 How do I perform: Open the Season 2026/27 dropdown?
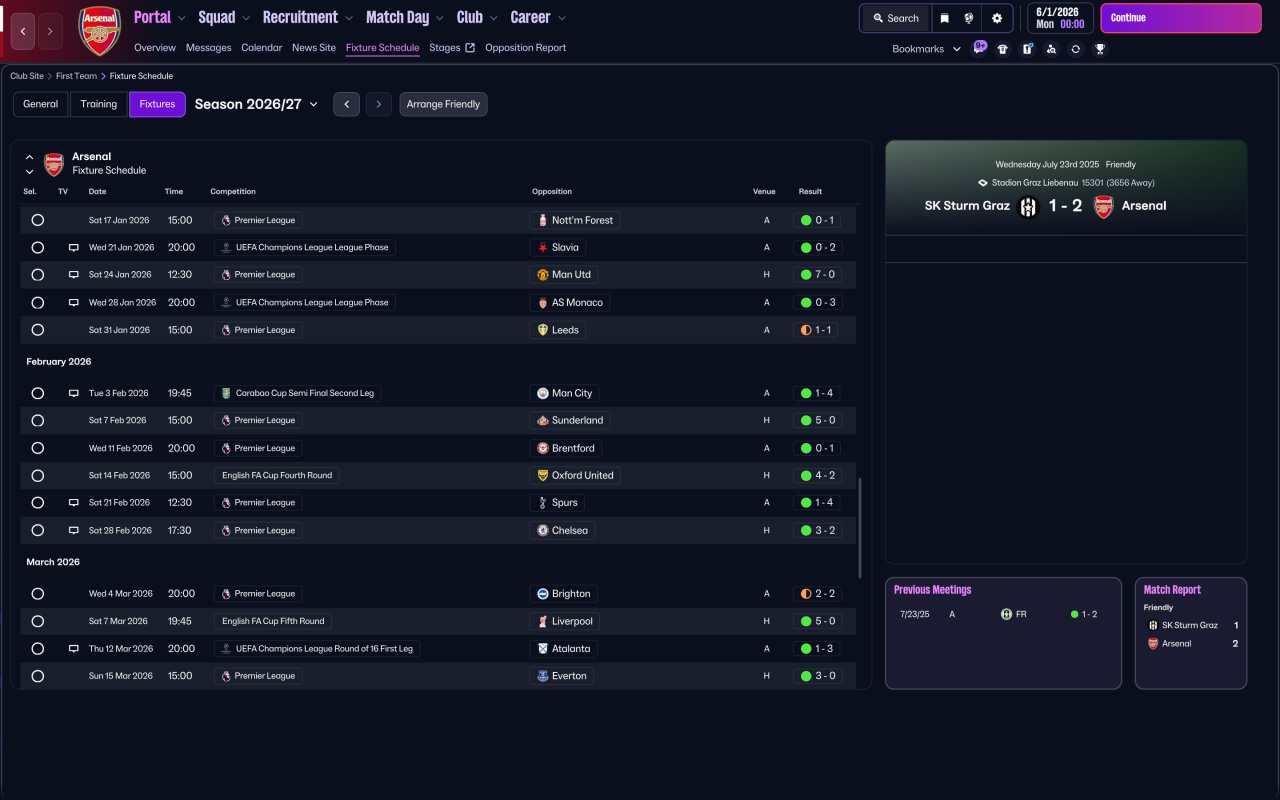(x=256, y=104)
